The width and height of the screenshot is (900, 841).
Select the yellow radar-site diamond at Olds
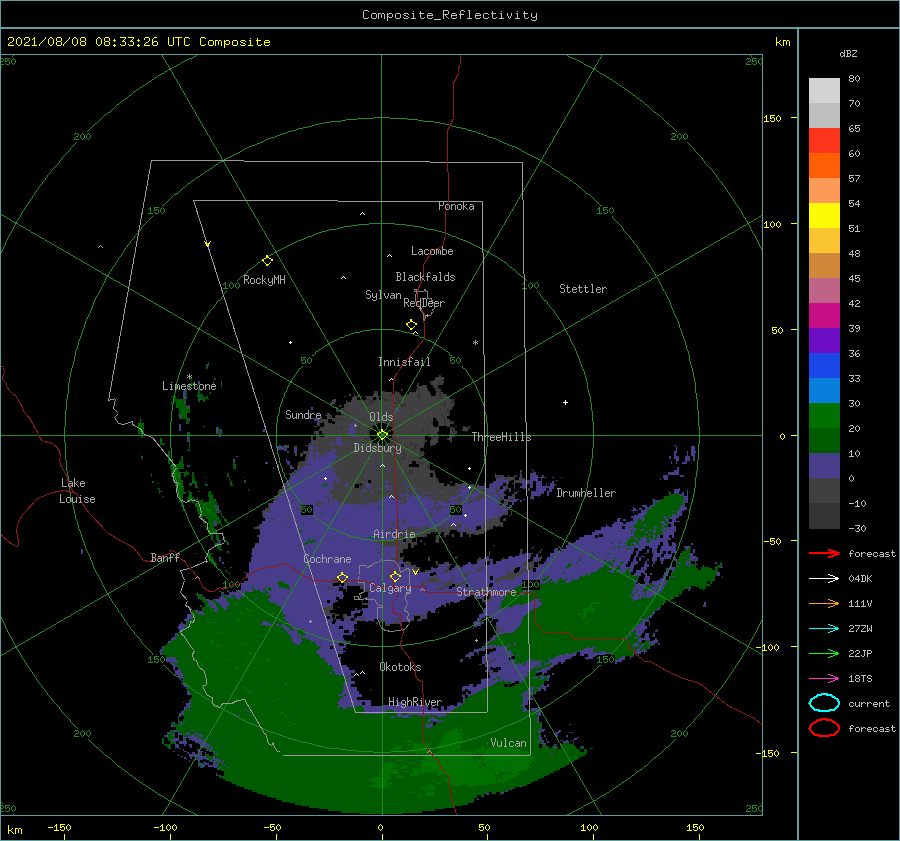382,435
